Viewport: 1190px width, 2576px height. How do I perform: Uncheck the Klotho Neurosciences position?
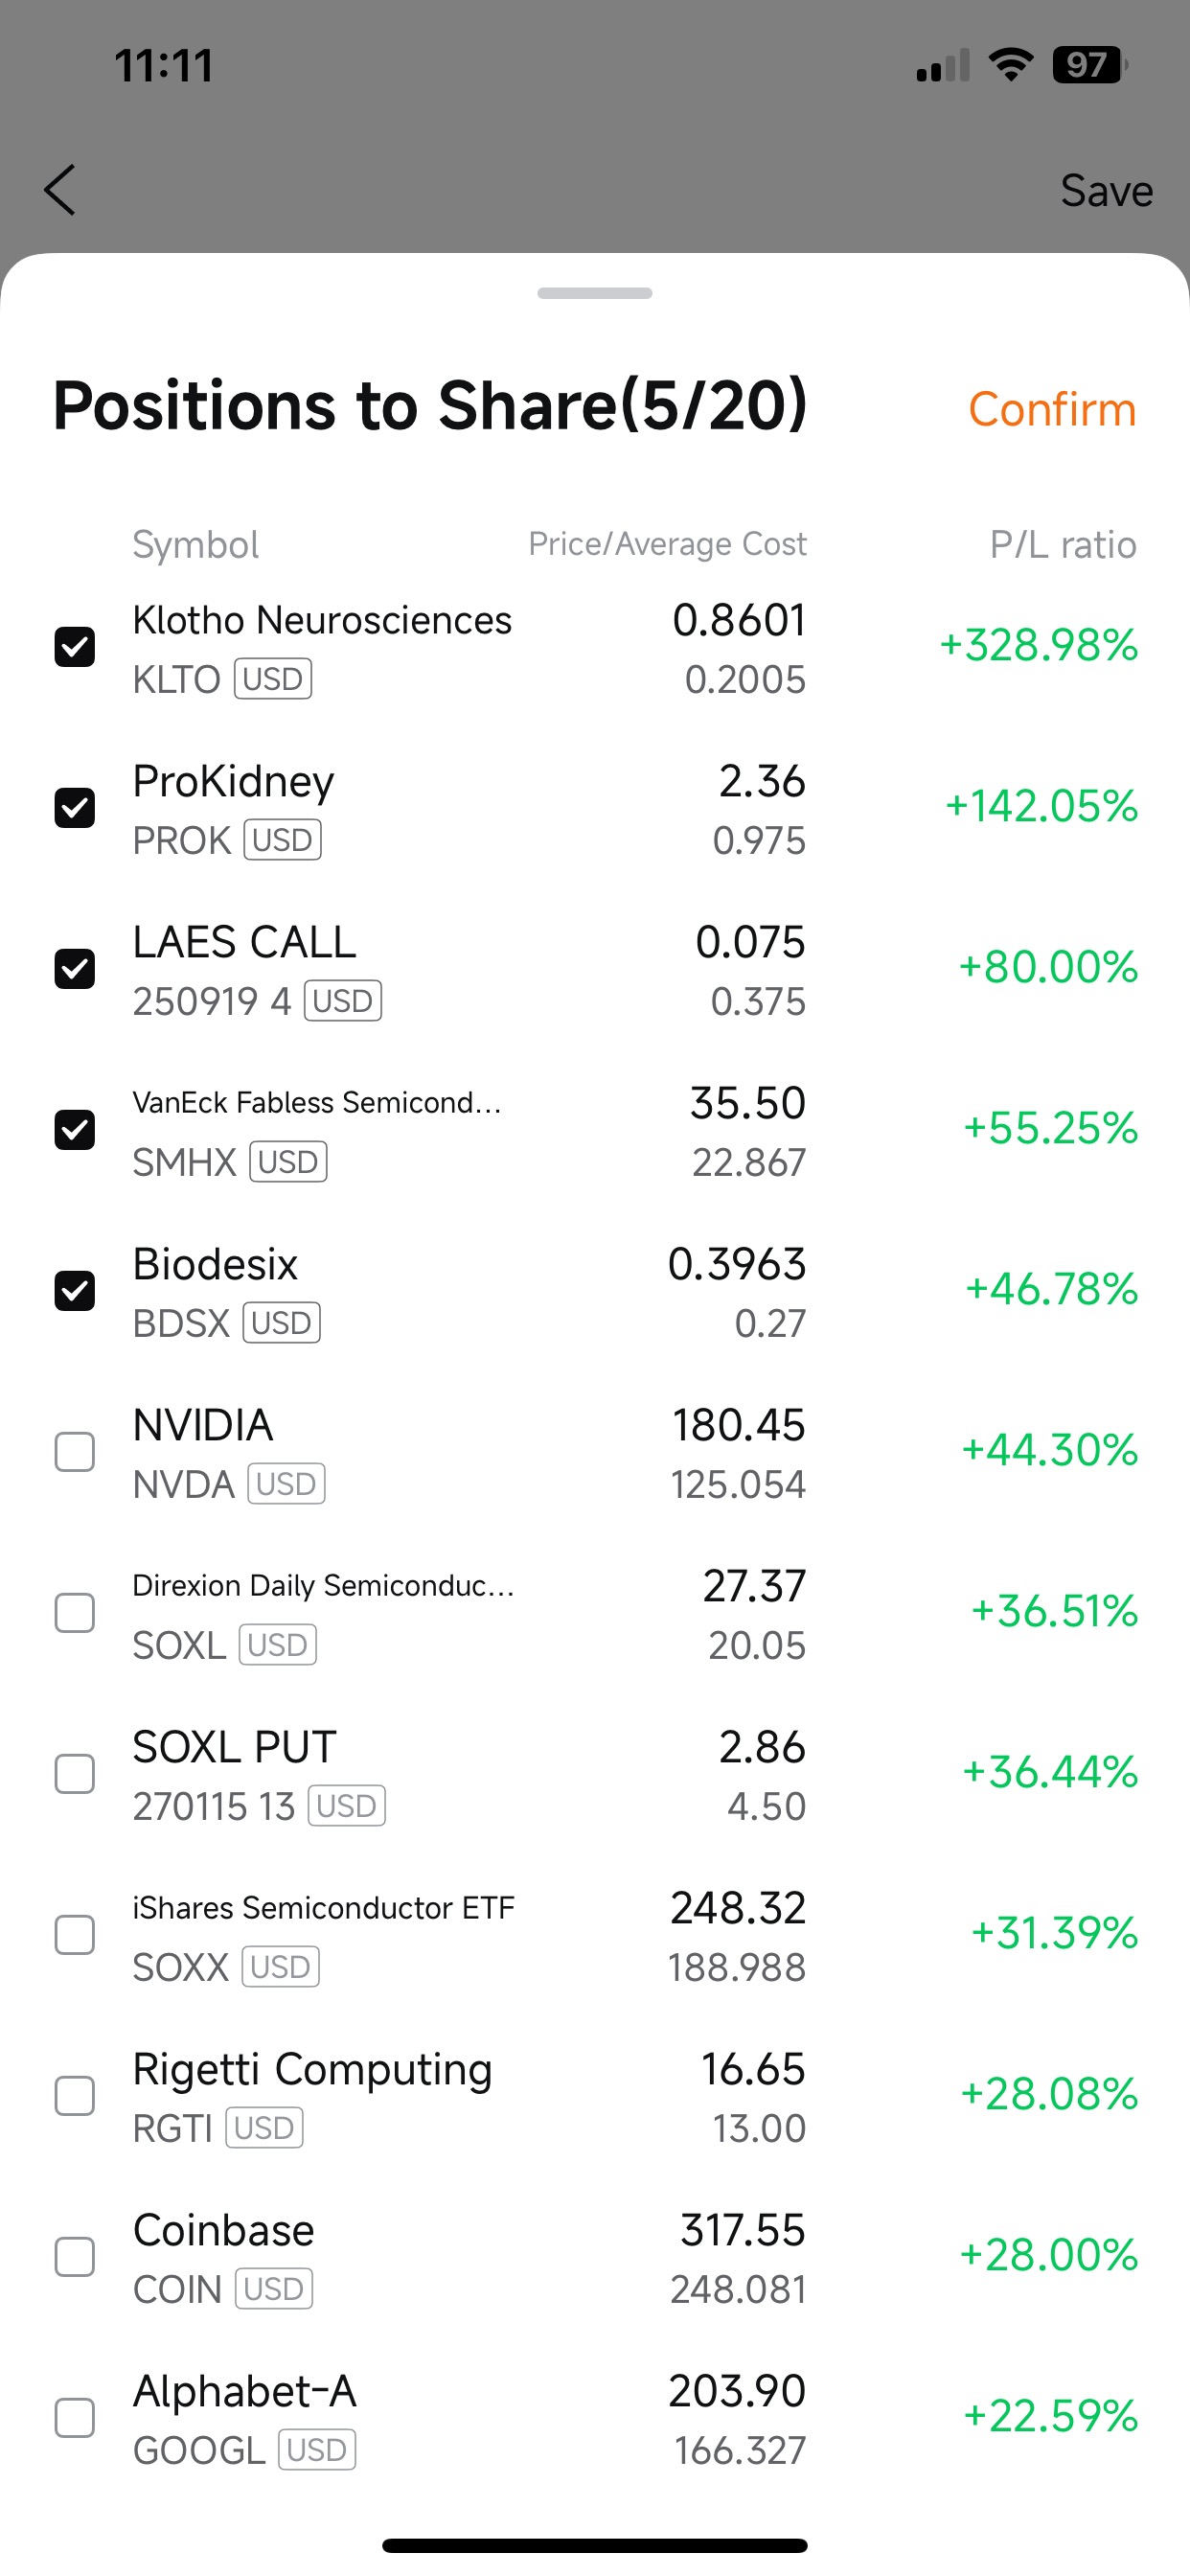pyautogui.click(x=75, y=647)
